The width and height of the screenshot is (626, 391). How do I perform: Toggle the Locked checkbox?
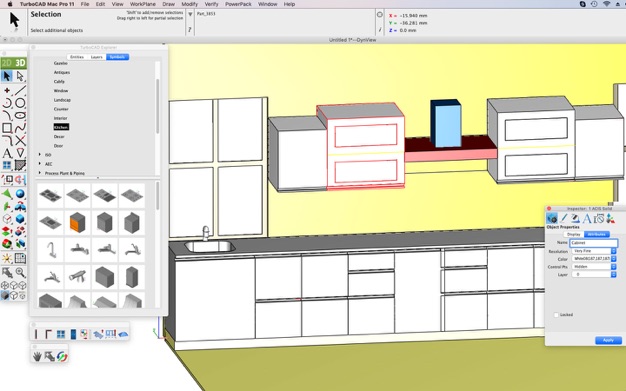point(556,315)
